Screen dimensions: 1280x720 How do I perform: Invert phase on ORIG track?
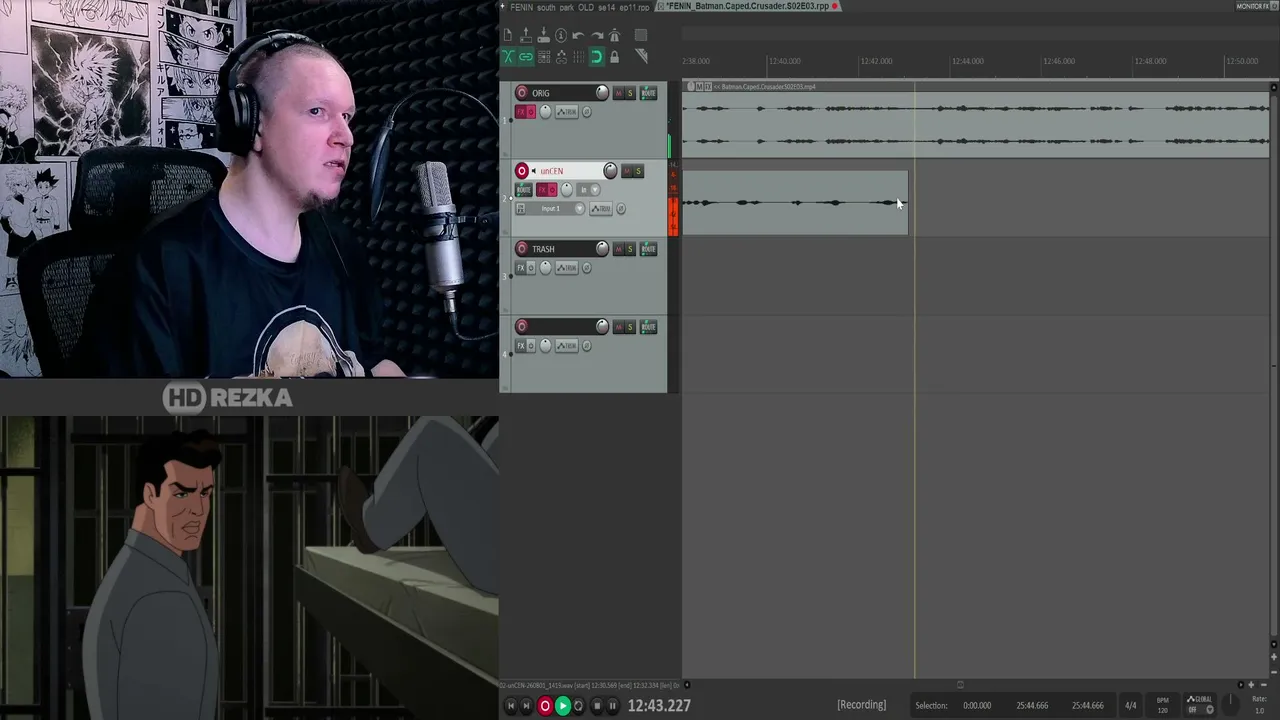click(587, 111)
